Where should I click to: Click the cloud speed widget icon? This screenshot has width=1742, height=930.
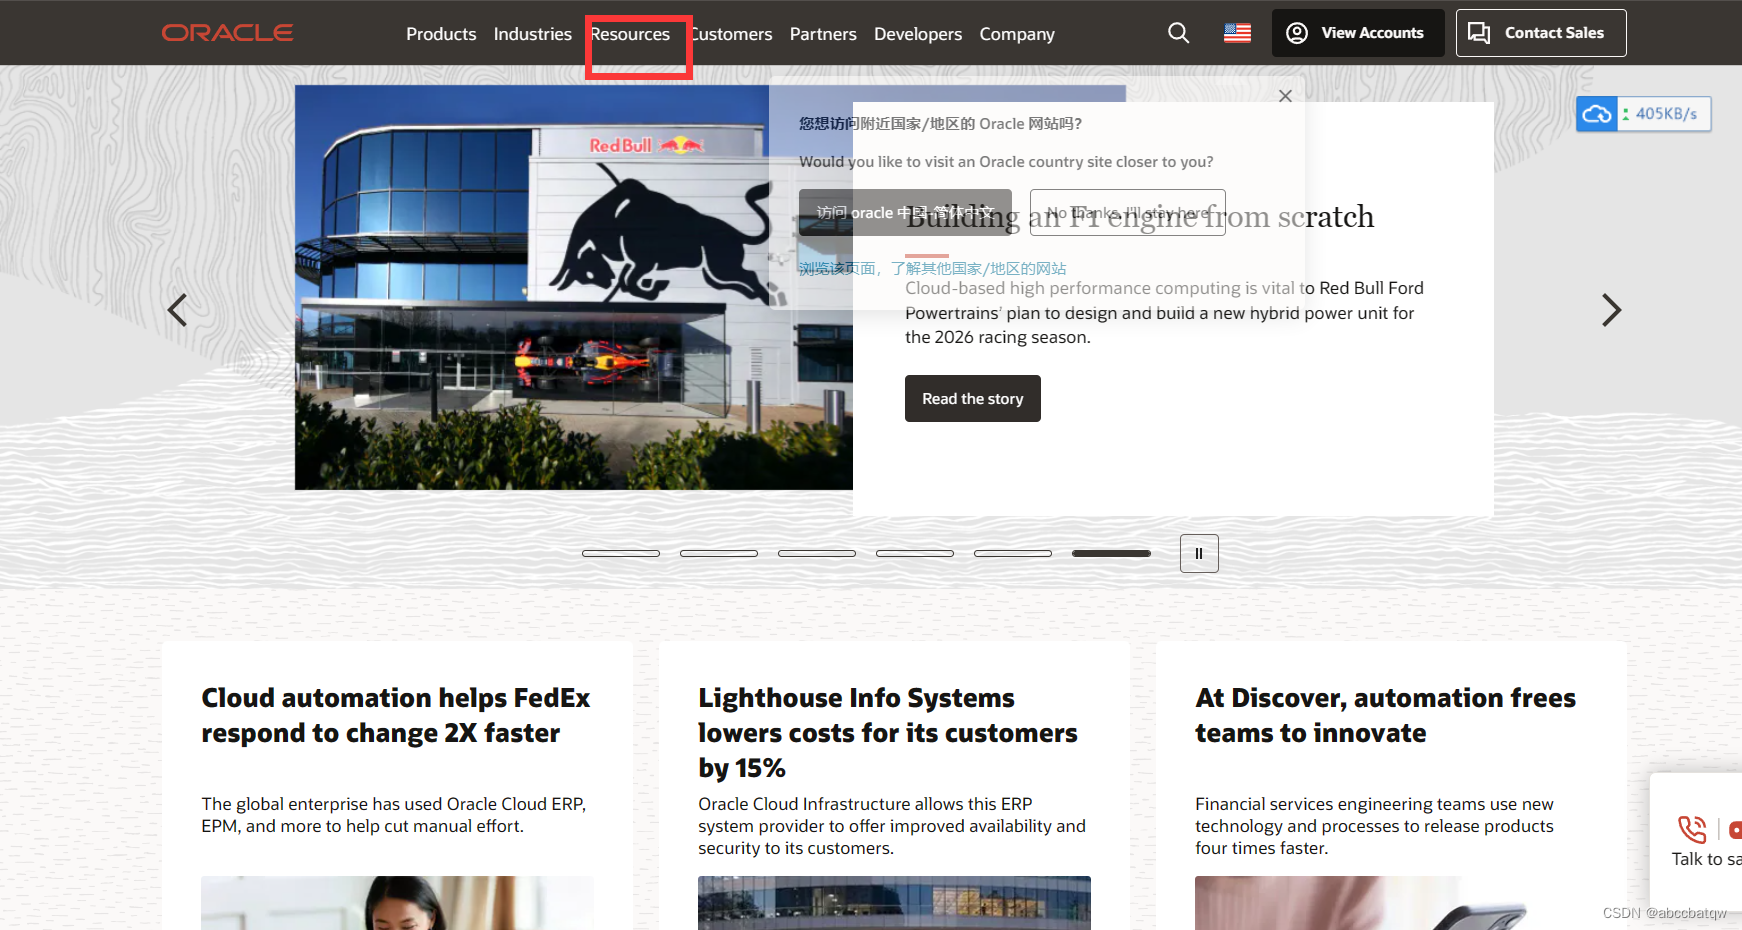pyautogui.click(x=1597, y=114)
